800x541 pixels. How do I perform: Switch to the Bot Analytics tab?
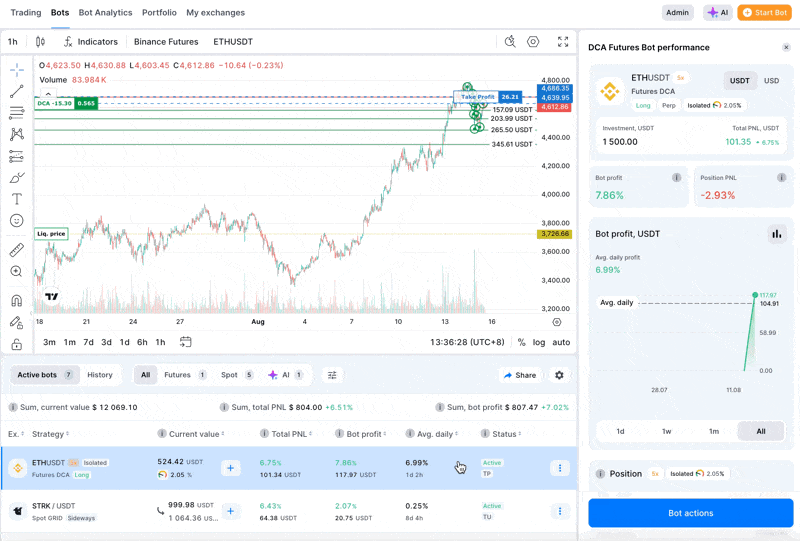(105, 13)
